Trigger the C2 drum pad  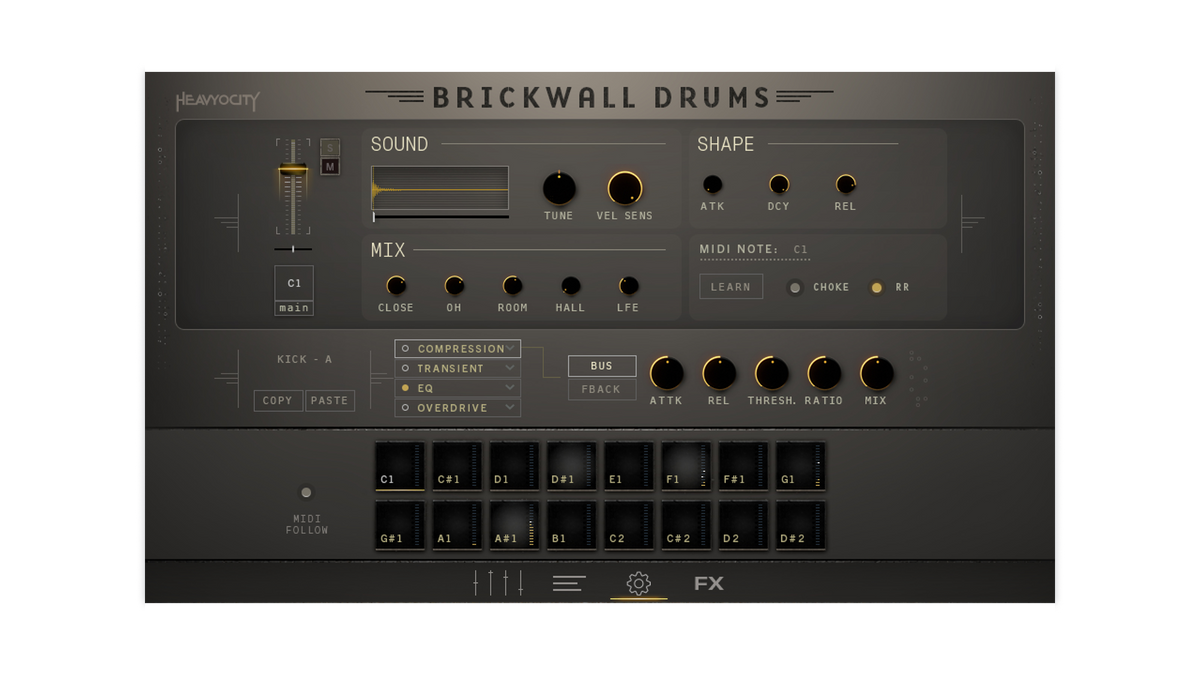(x=628, y=525)
